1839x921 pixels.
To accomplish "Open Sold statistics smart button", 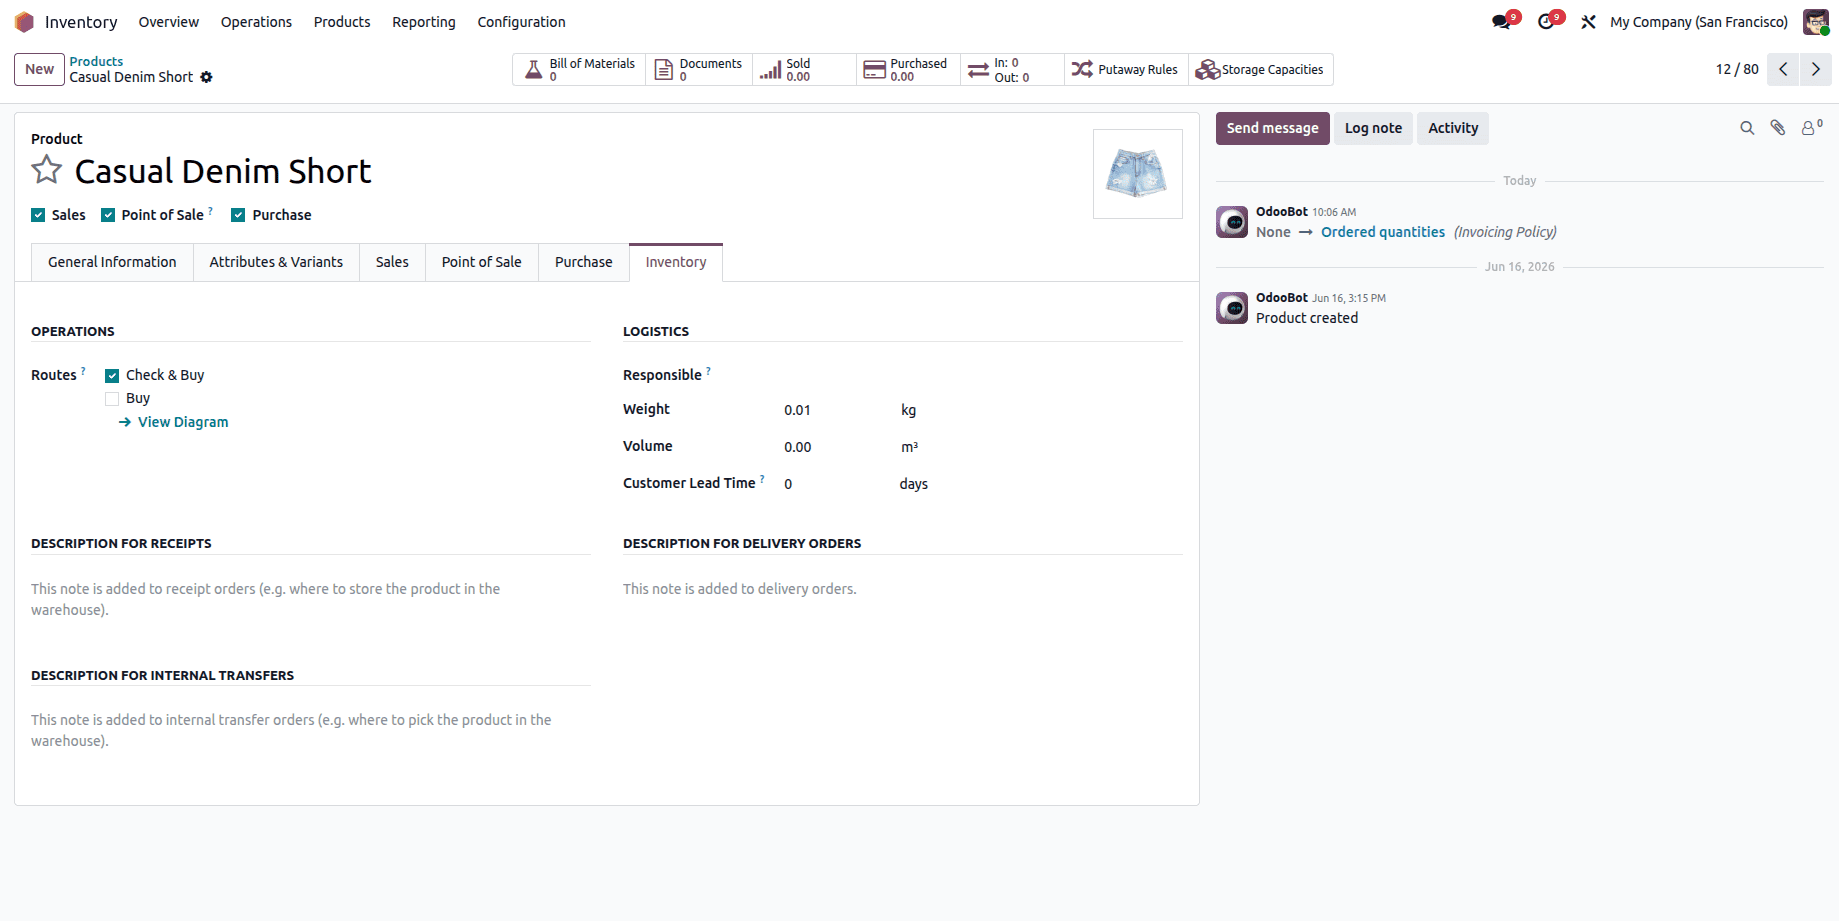I will pos(804,69).
